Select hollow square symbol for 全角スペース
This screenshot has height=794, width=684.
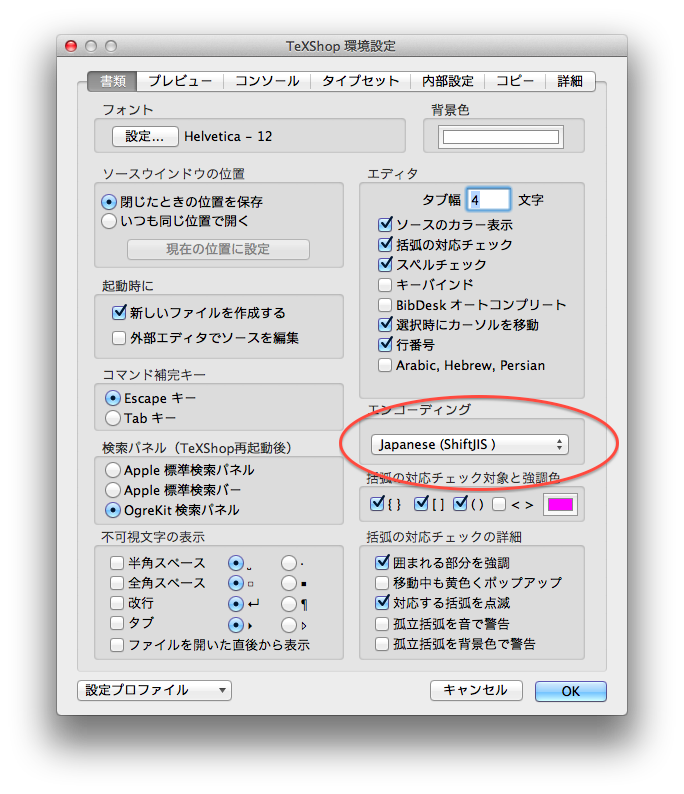(x=236, y=583)
